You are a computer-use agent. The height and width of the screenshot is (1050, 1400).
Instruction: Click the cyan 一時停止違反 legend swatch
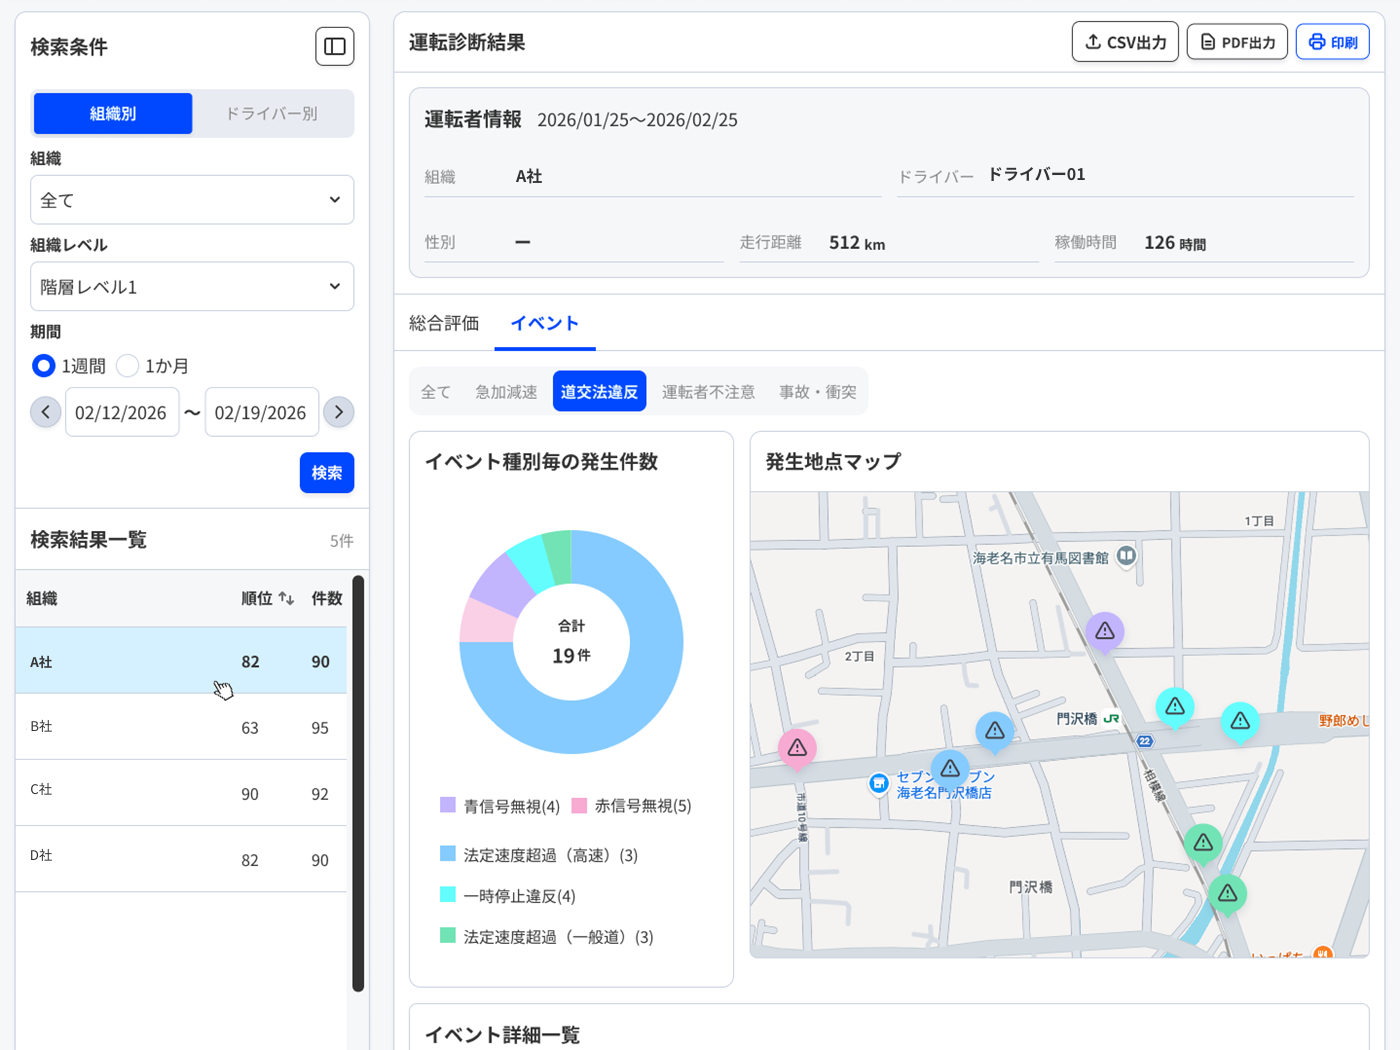coord(448,895)
